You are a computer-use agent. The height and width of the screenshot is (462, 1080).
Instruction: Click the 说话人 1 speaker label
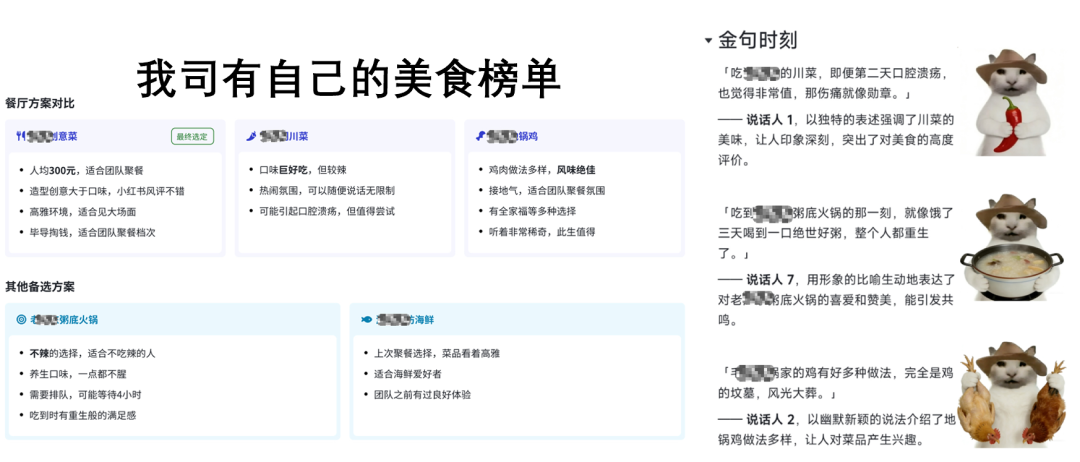click(x=769, y=120)
